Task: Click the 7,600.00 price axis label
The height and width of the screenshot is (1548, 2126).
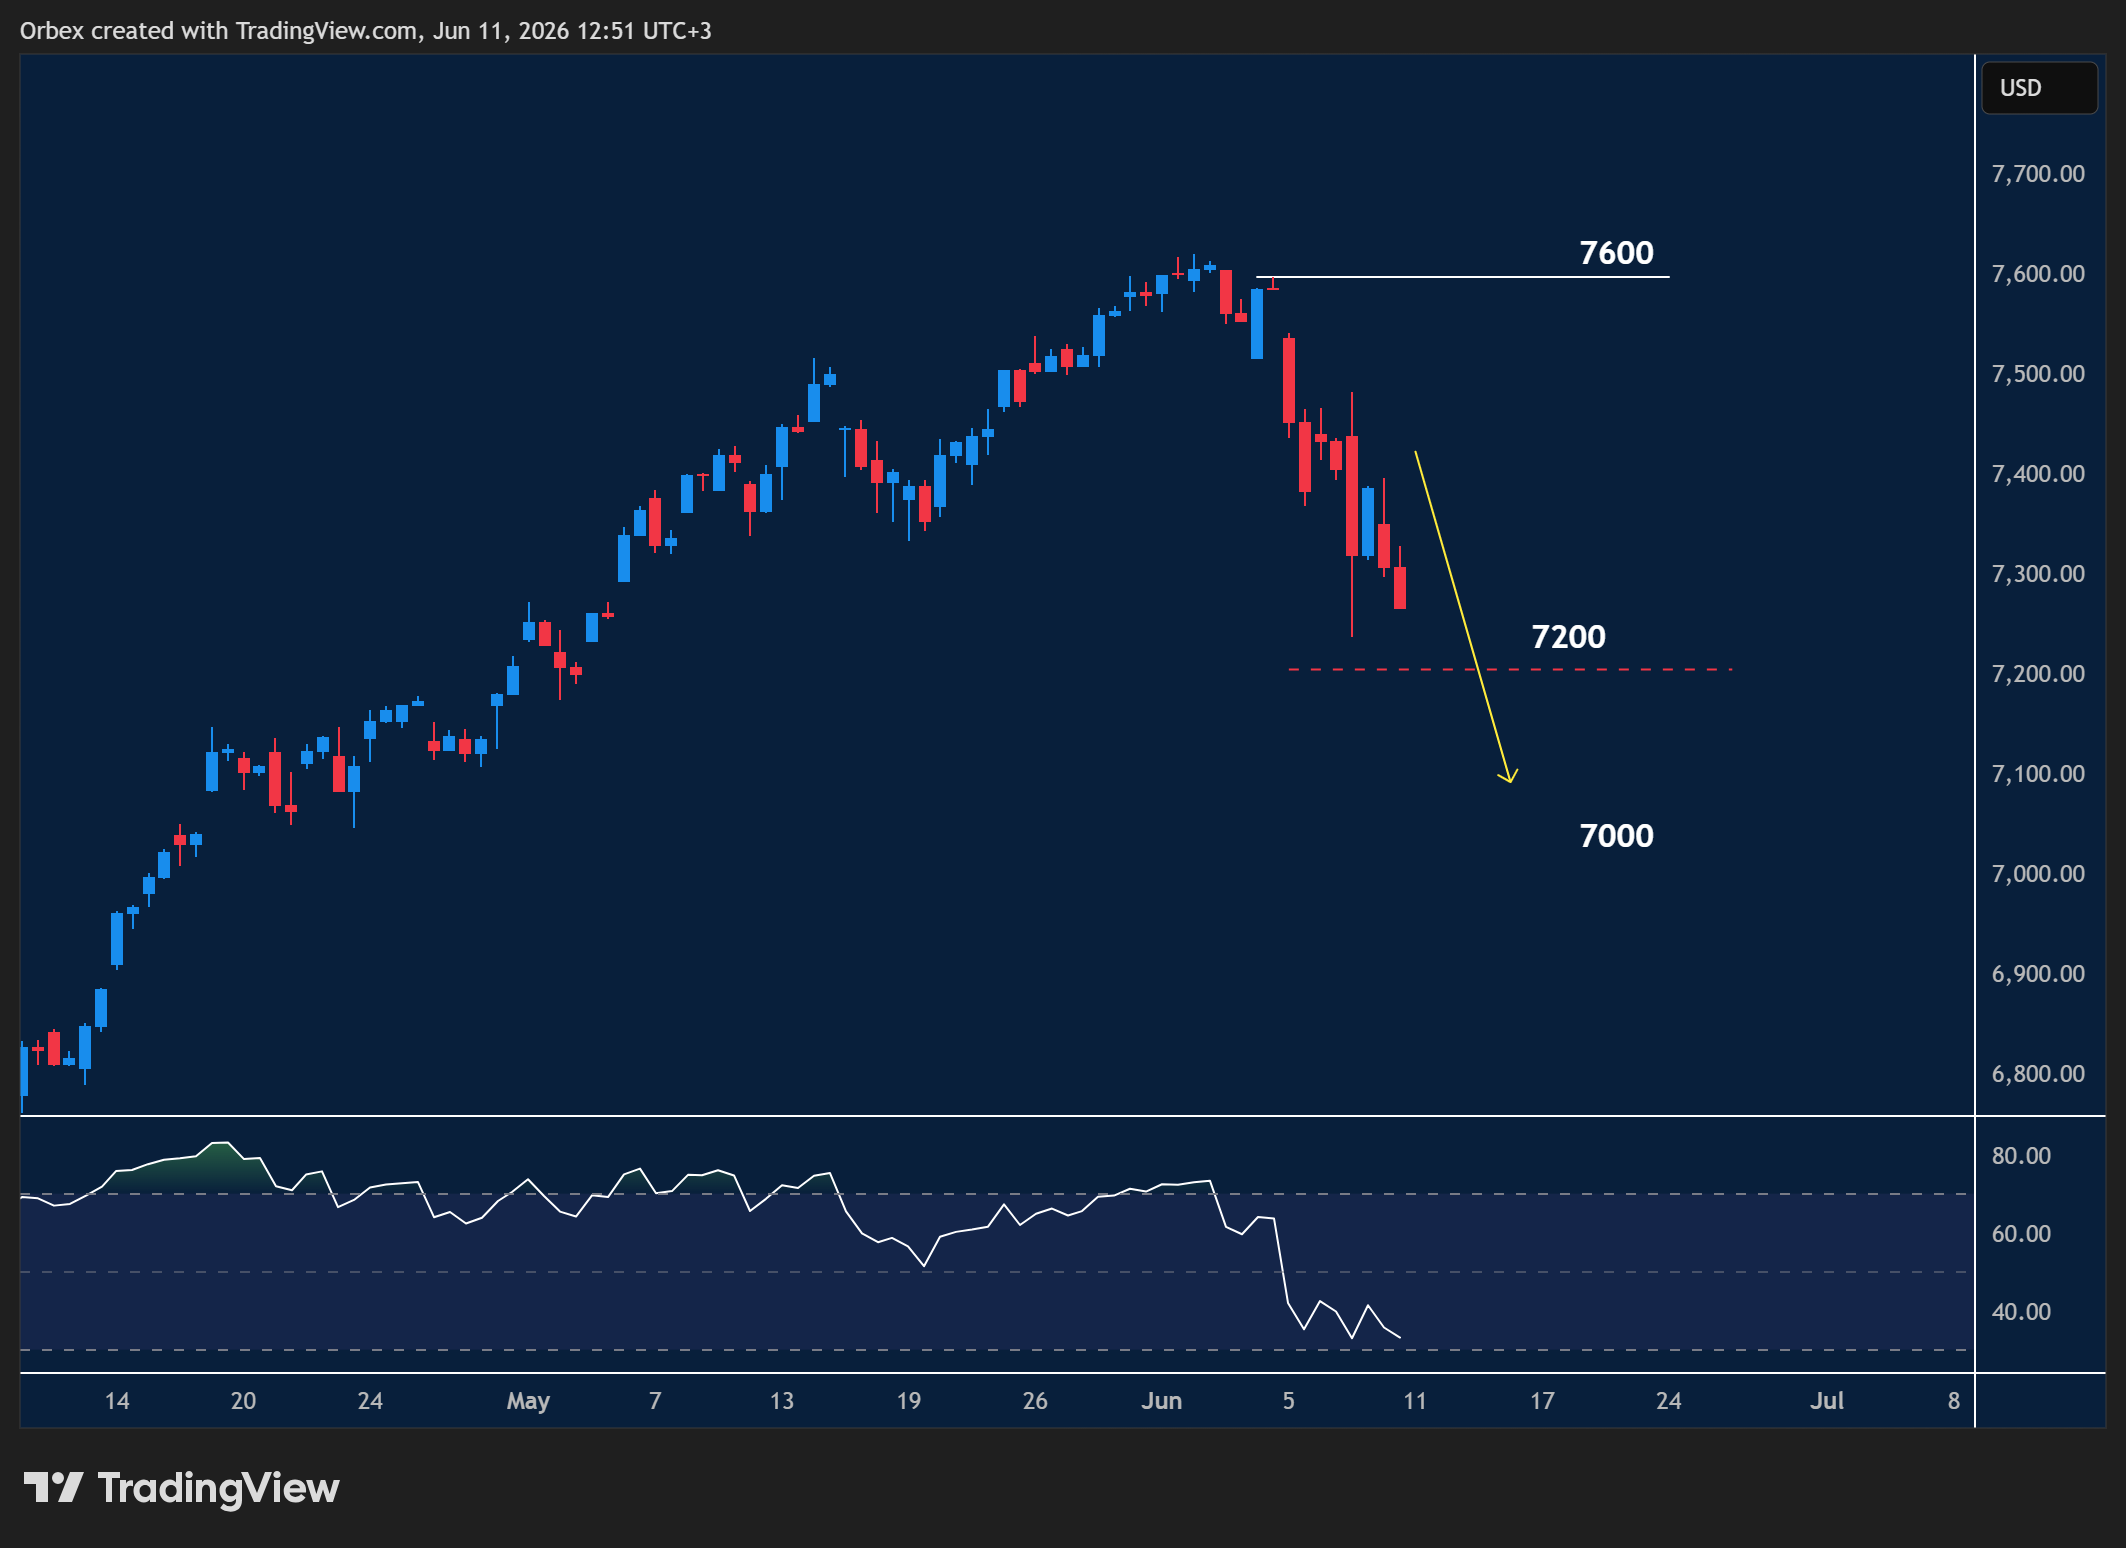Action: [2038, 274]
